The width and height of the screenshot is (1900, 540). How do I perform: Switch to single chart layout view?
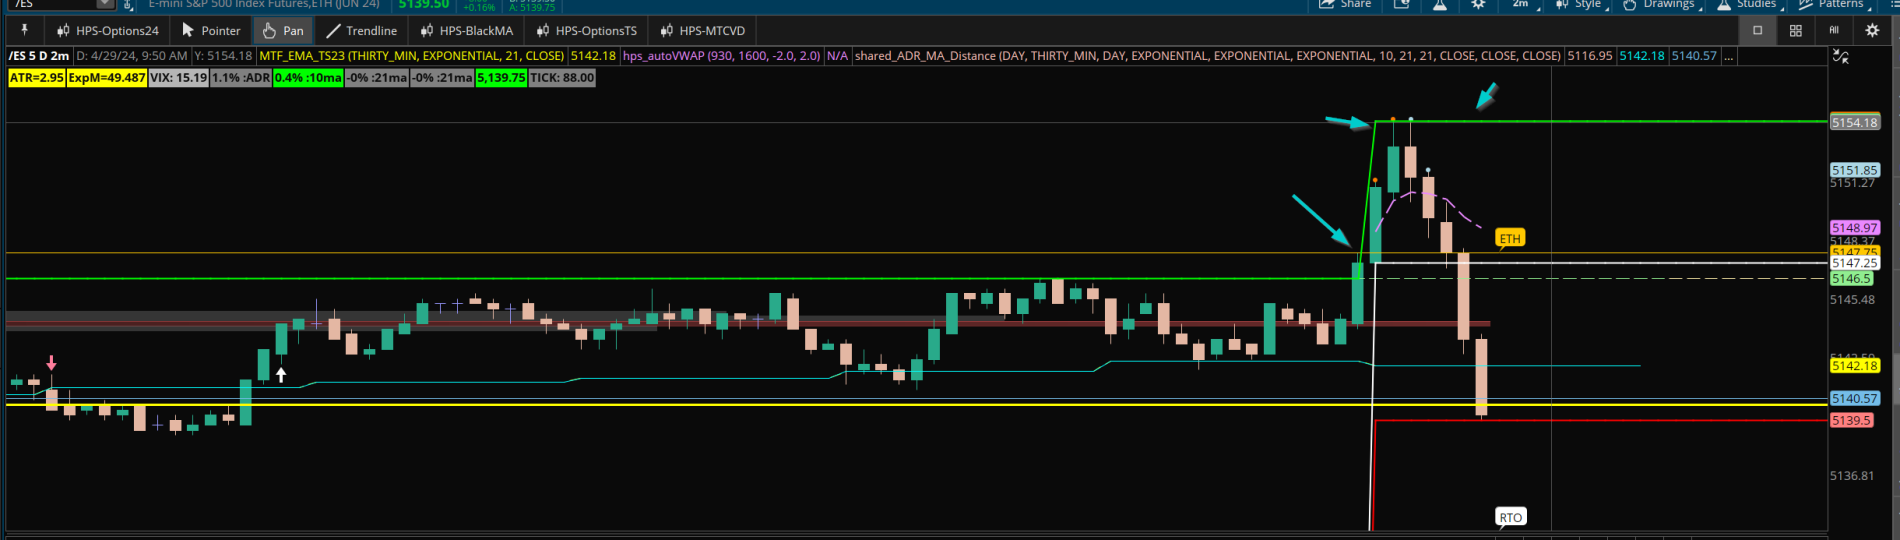click(1757, 30)
